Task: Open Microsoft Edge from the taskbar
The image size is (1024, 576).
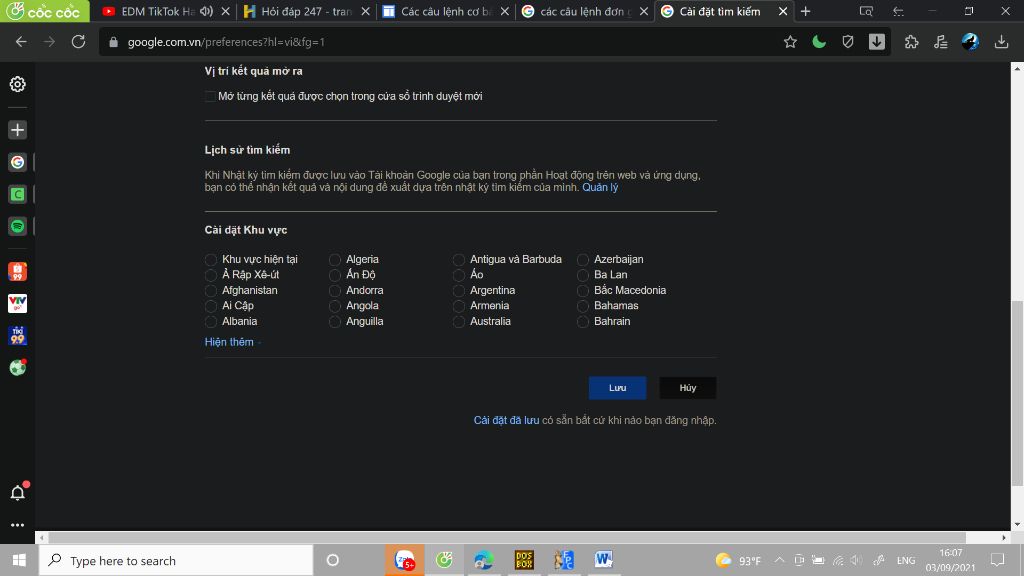Action: tap(484, 560)
